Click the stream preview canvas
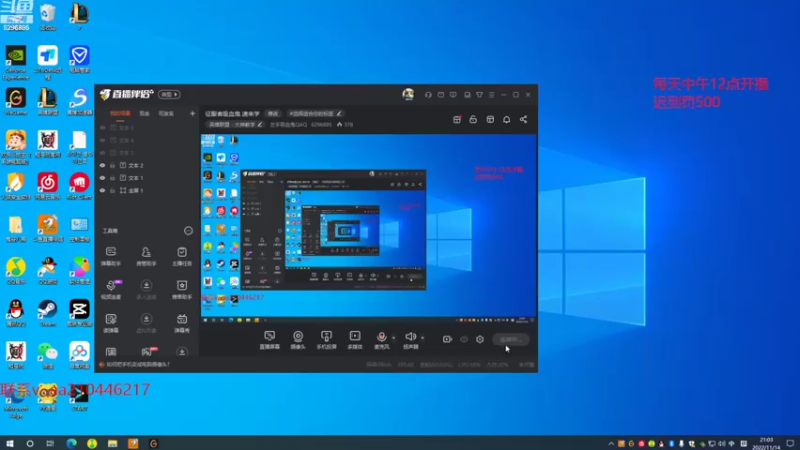This screenshot has width=800, height=450. [369, 229]
